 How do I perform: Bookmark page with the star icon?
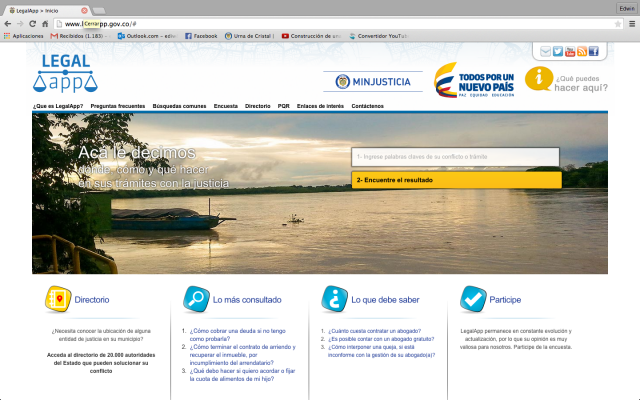(618, 24)
